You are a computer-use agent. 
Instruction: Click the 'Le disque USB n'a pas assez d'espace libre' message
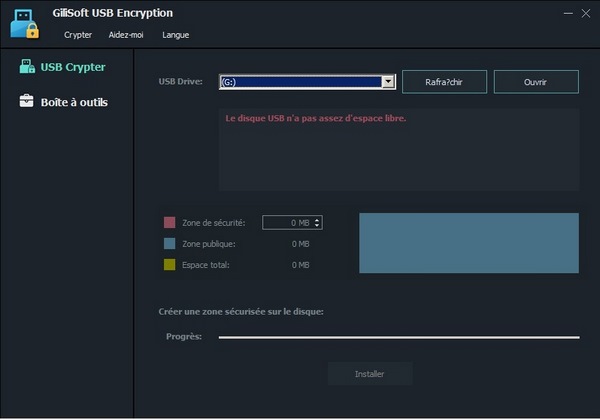coord(316,118)
